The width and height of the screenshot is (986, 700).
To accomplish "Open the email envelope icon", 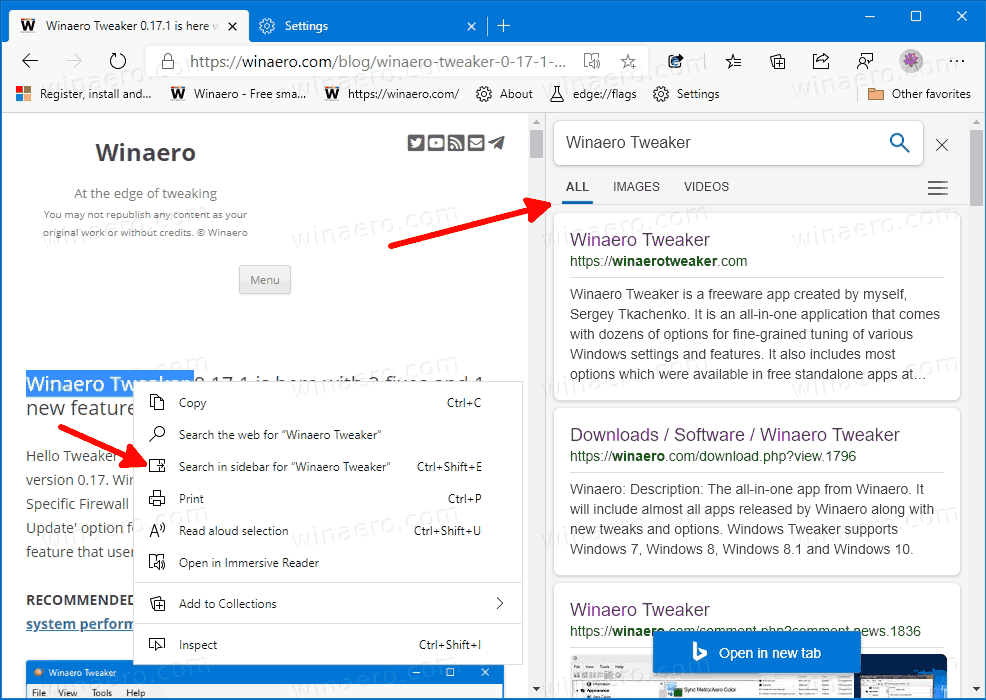I will (x=476, y=143).
